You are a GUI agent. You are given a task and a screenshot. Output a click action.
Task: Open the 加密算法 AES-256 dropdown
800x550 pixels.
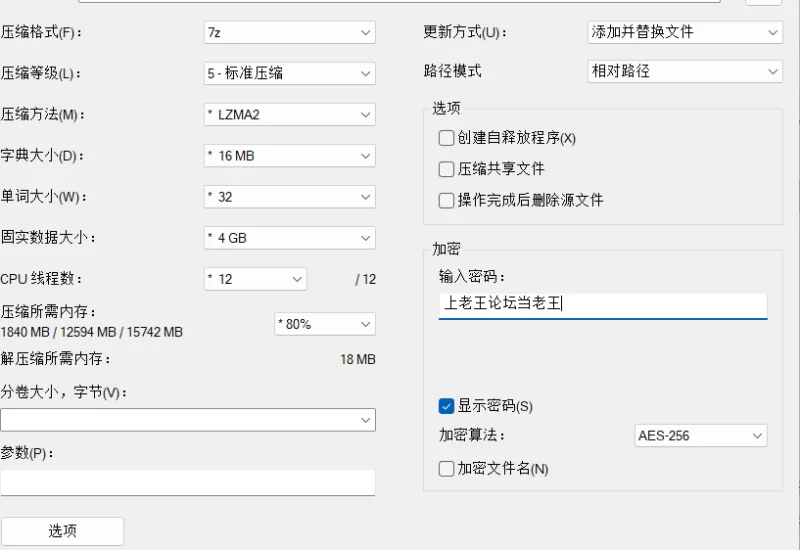coord(701,436)
